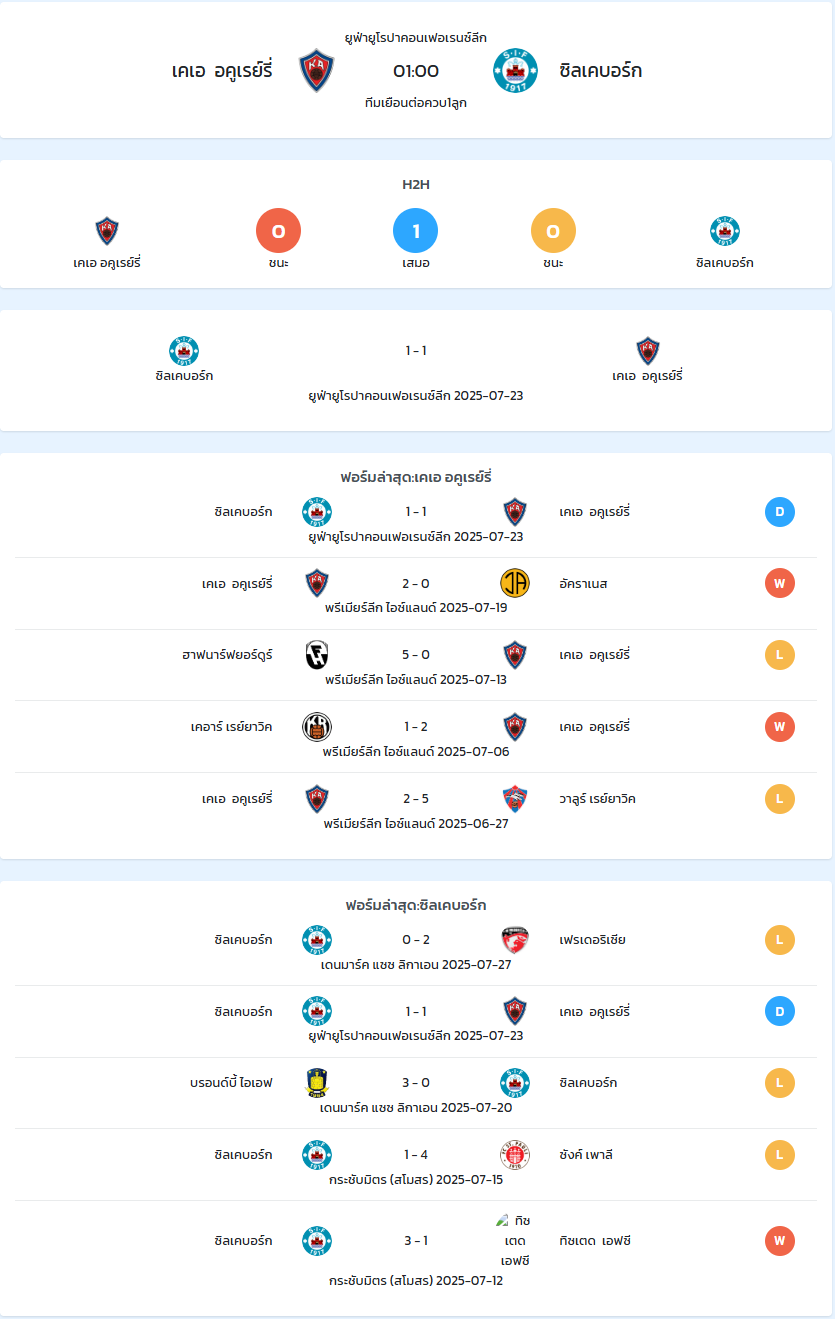
Task: Click the blue H2H draw count circle
Action: pyautogui.click(x=416, y=231)
